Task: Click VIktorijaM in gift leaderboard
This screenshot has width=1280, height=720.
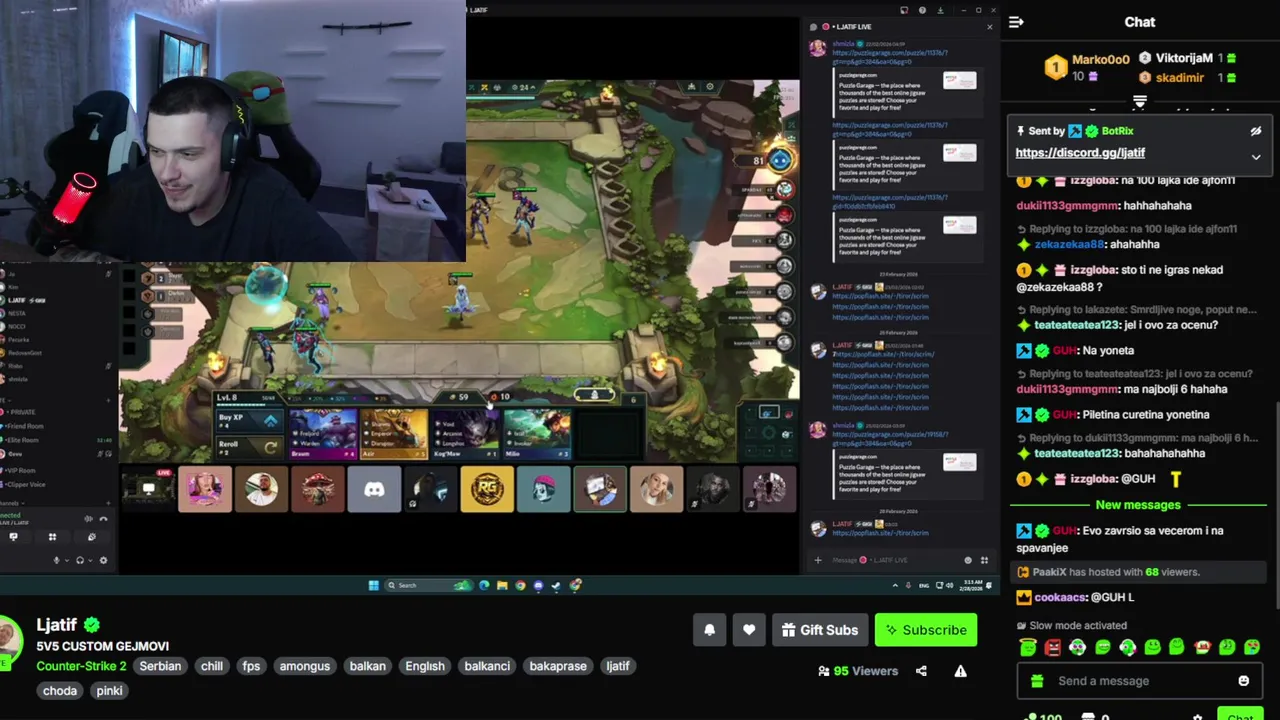Action: point(1184,59)
